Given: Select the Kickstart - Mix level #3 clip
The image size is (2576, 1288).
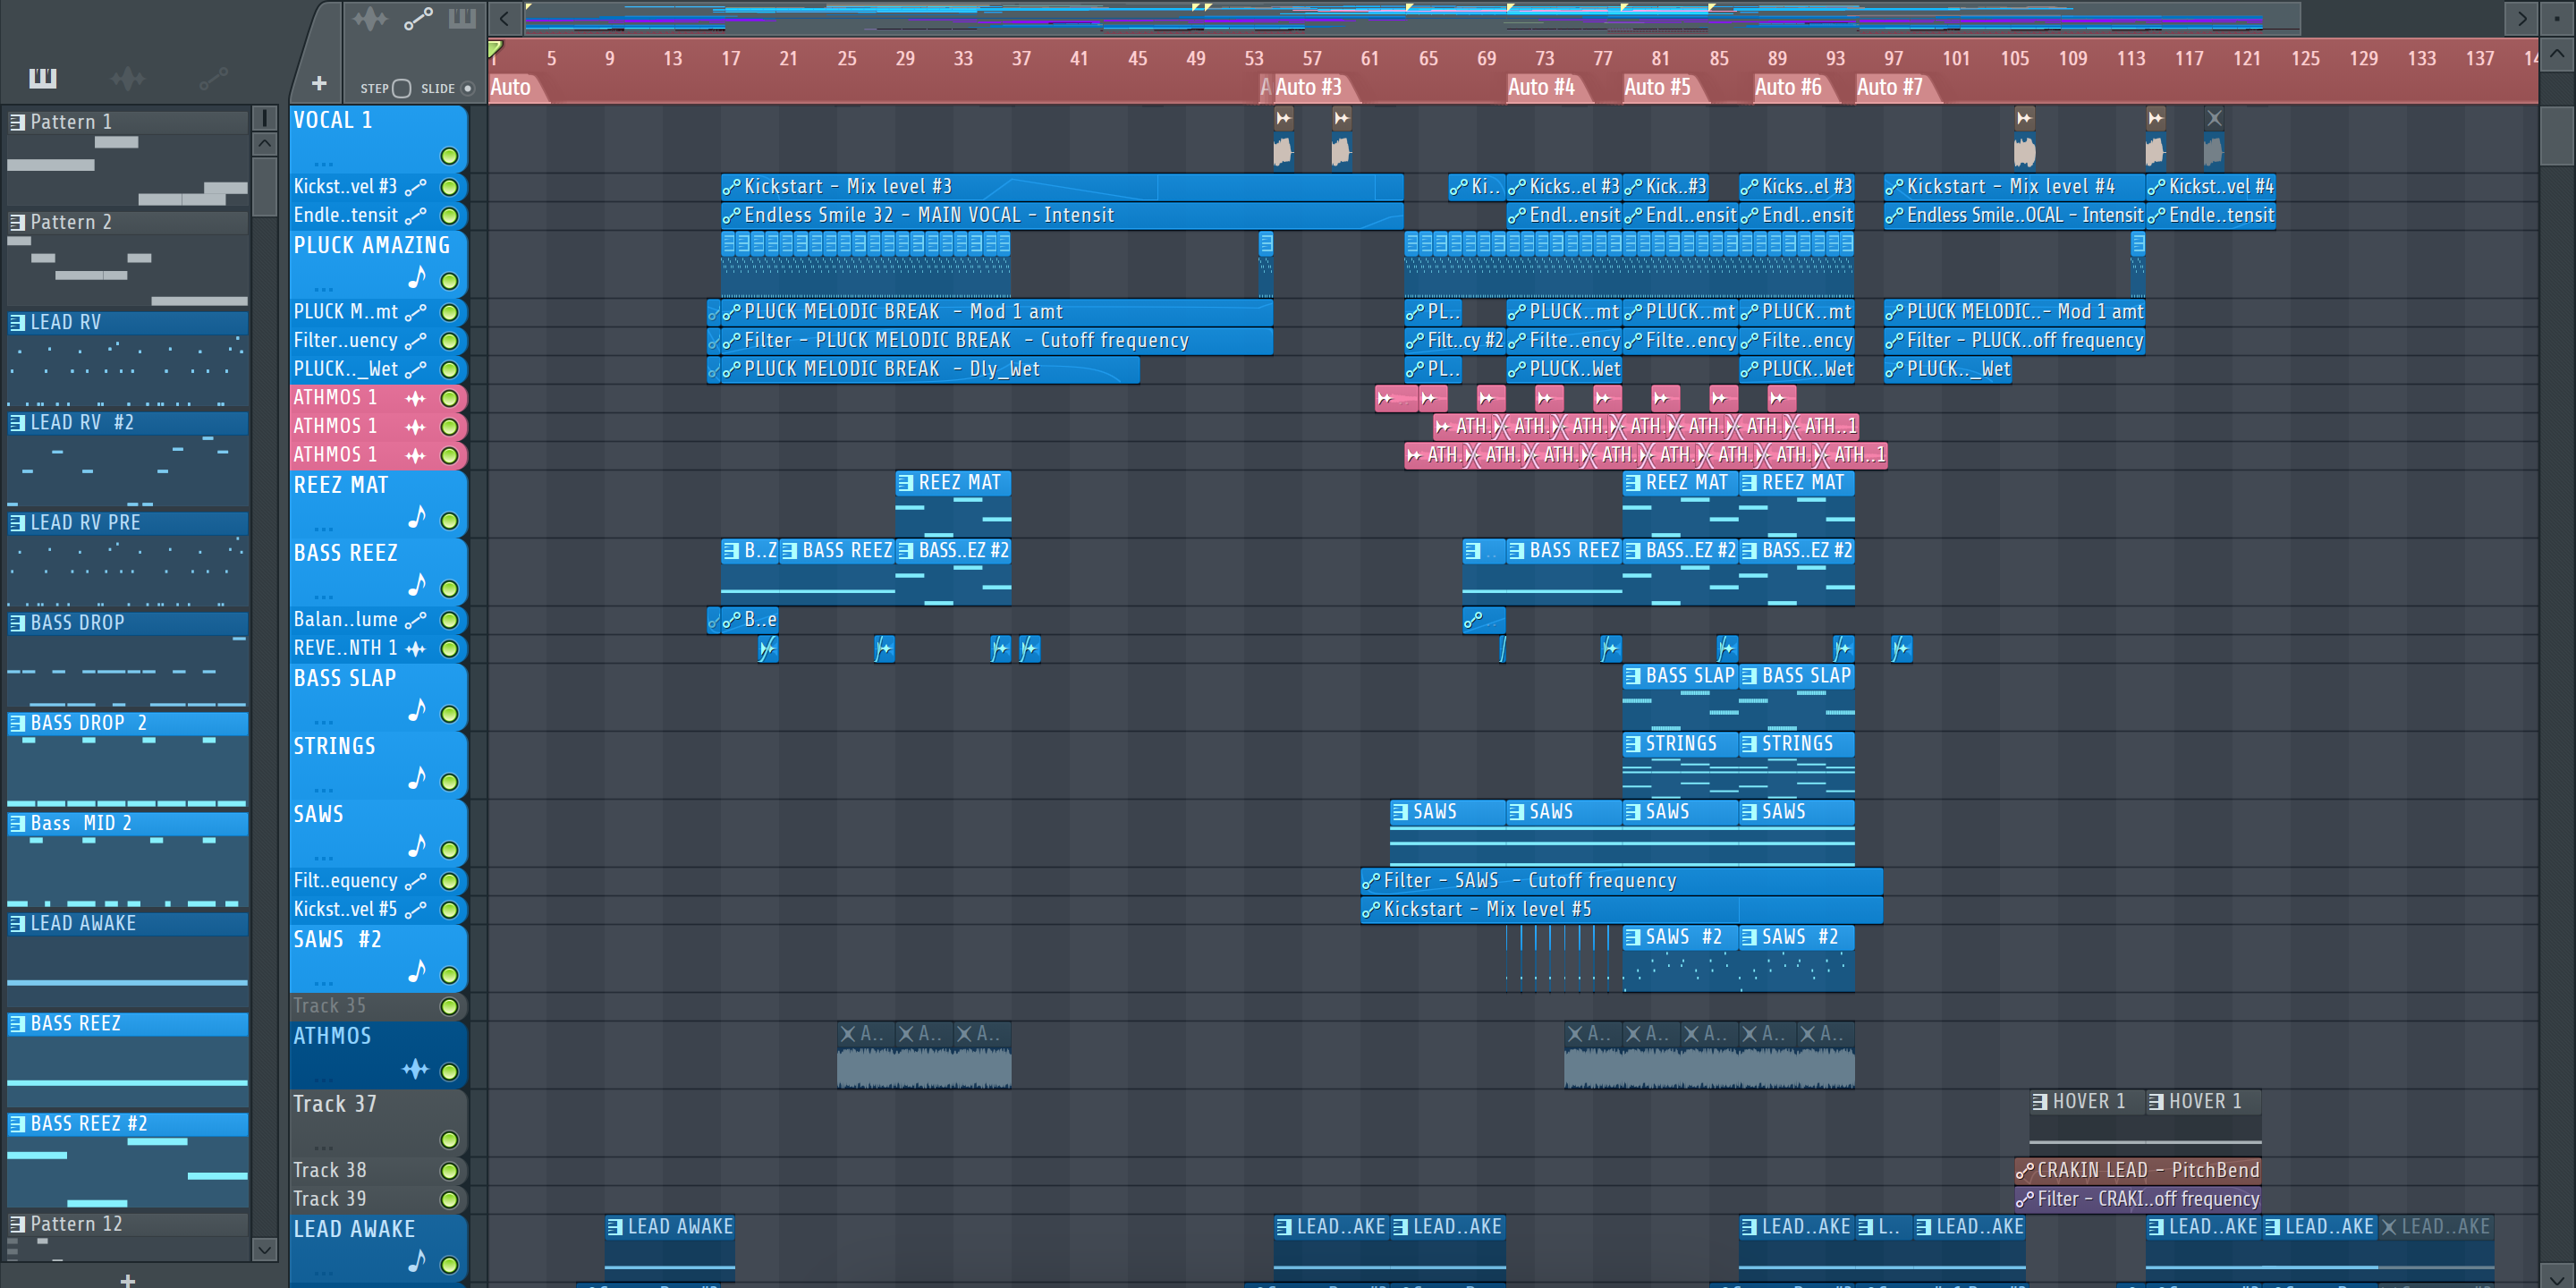Looking at the screenshot, I should tap(1062, 187).
